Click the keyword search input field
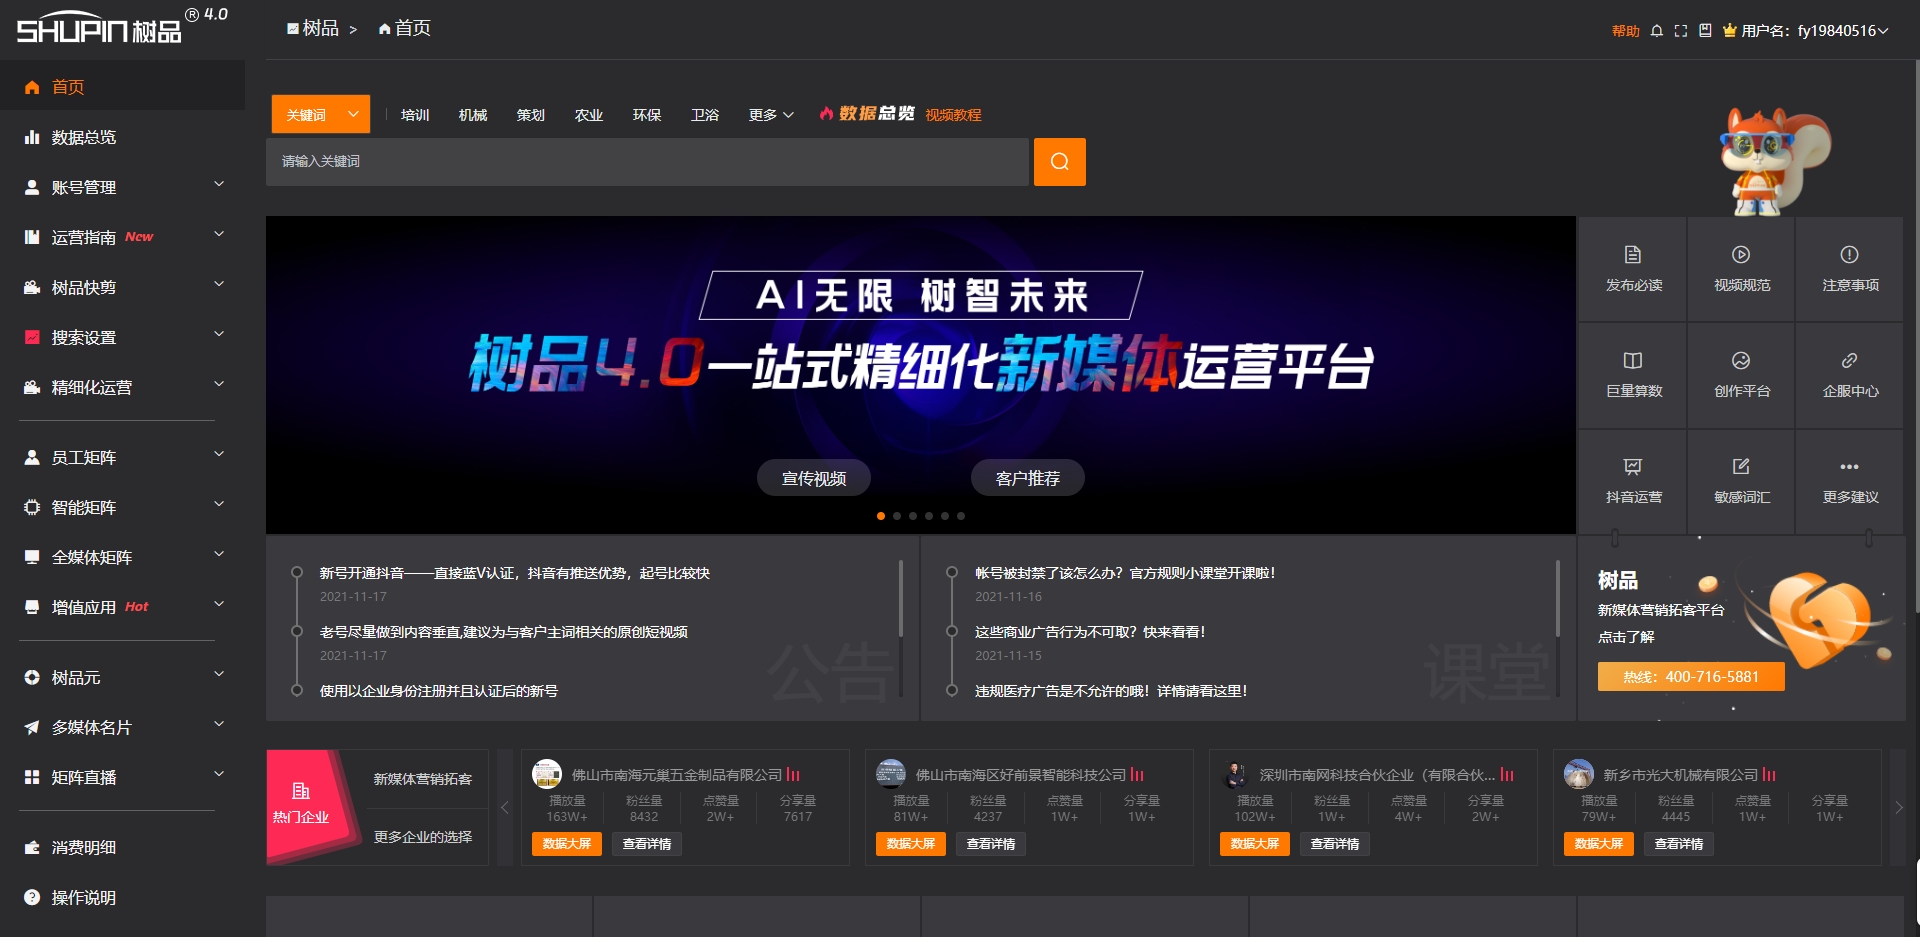The image size is (1920, 937). (x=647, y=162)
